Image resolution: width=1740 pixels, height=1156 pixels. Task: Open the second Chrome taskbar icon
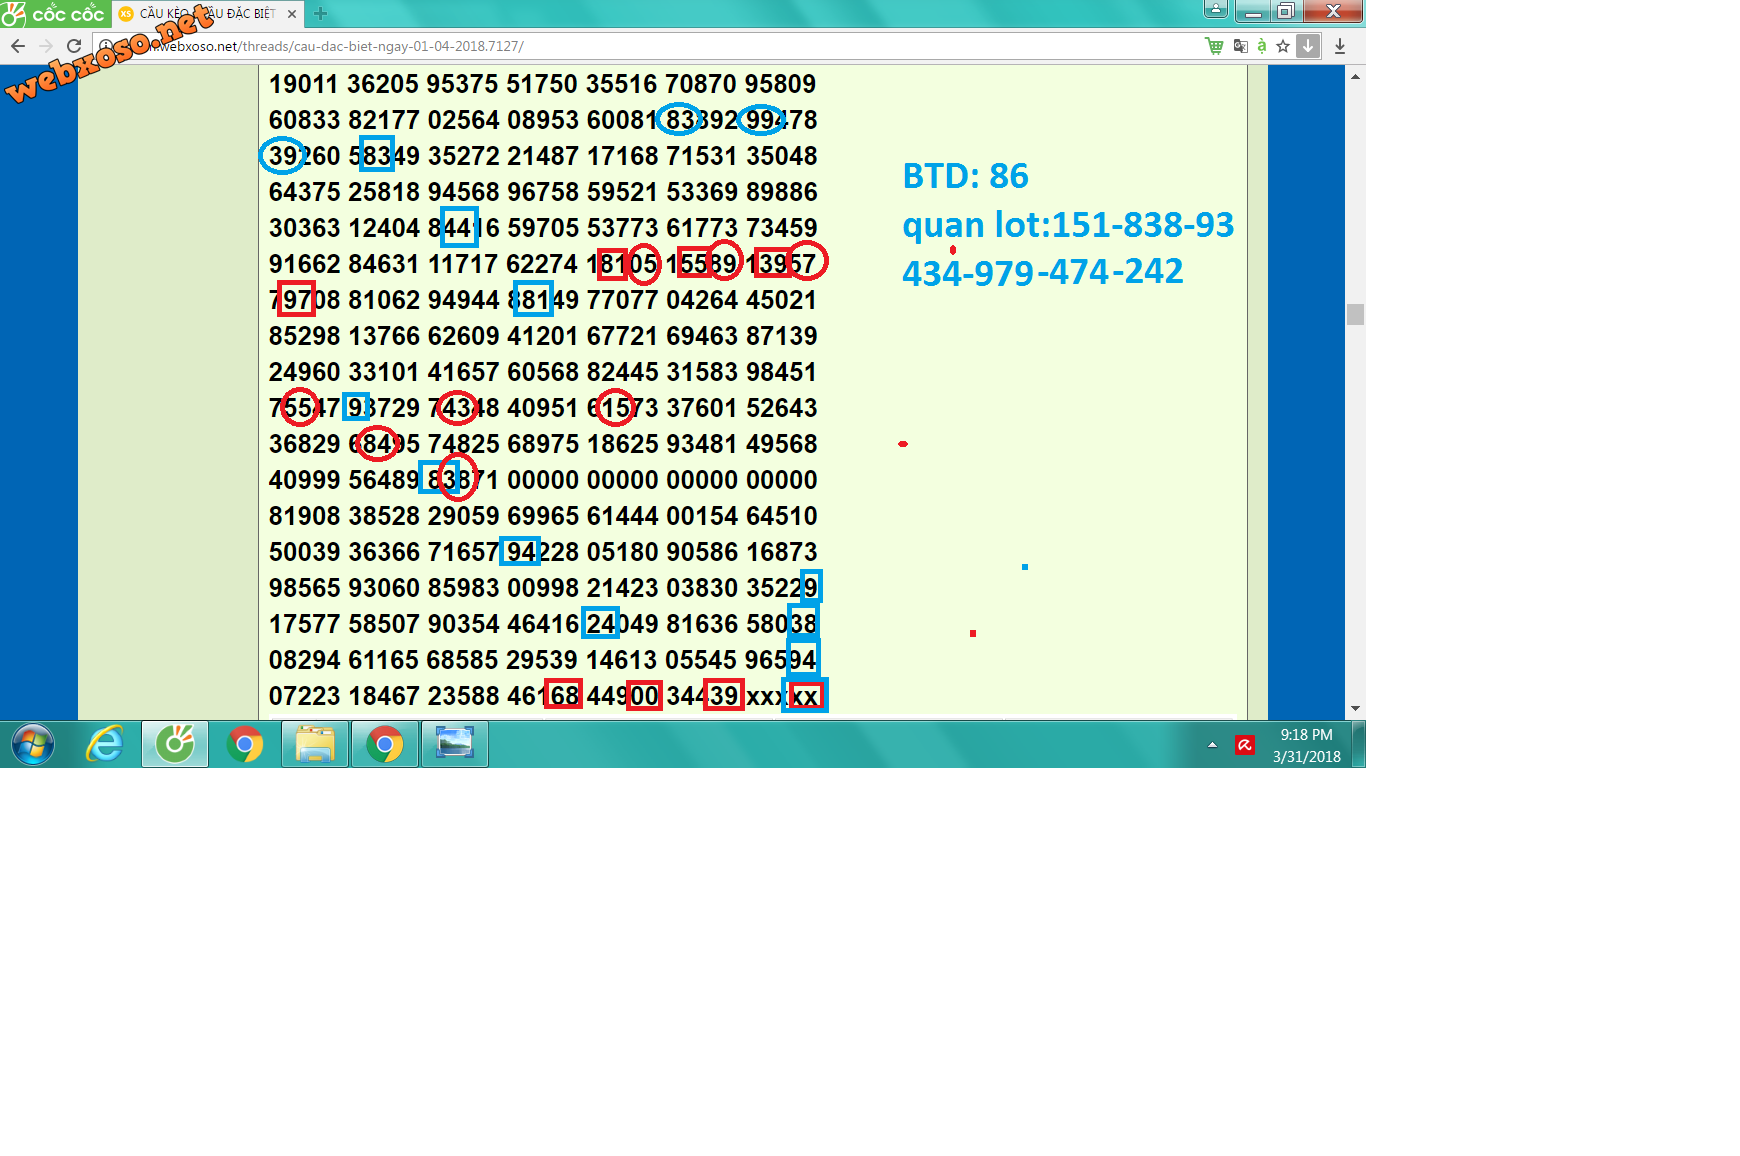pos(385,745)
